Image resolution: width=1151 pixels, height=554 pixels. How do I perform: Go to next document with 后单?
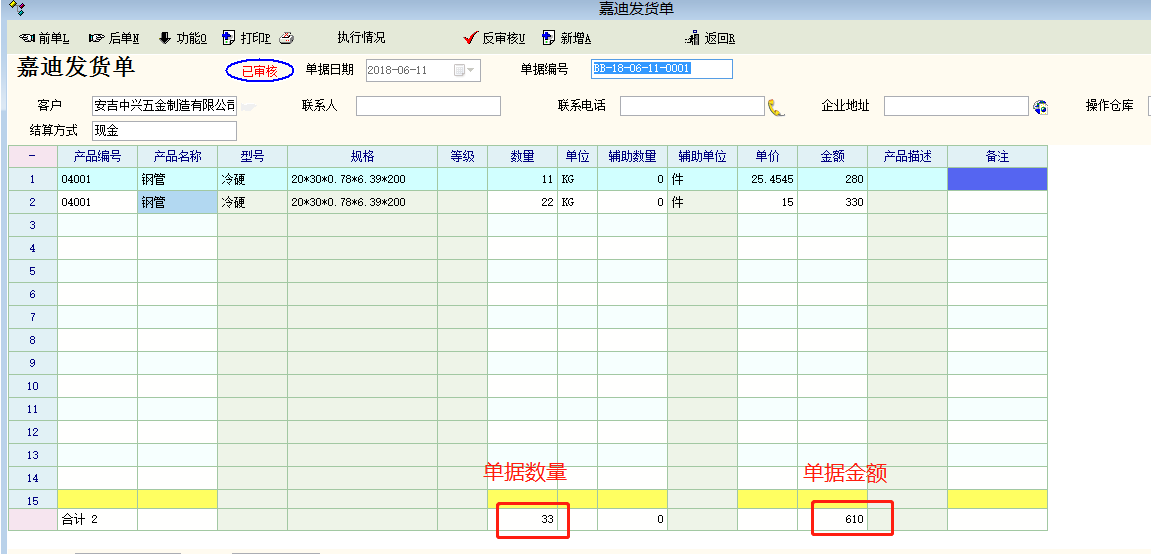click(114, 39)
